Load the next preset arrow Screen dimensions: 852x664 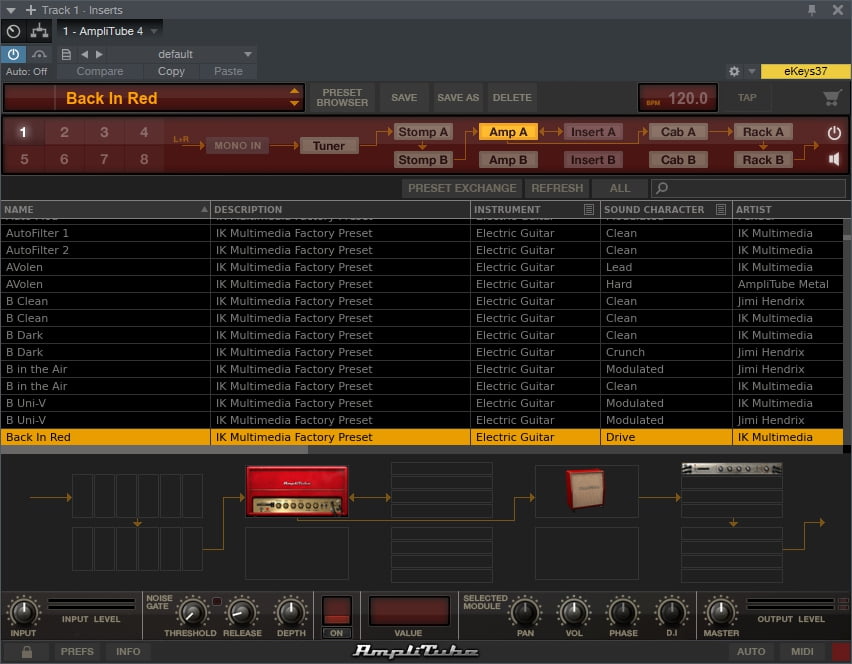click(99, 54)
